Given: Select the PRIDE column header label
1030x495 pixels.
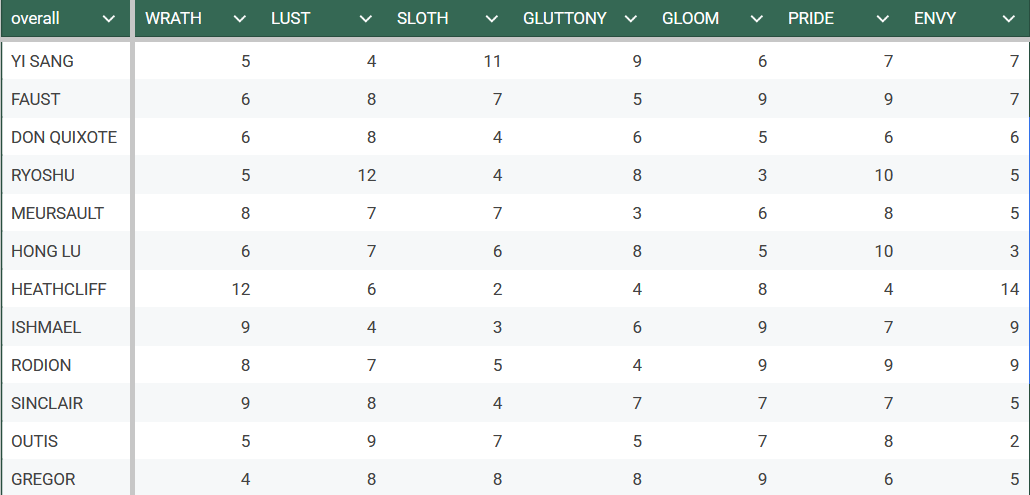Looking at the screenshot, I should [x=811, y=18].
